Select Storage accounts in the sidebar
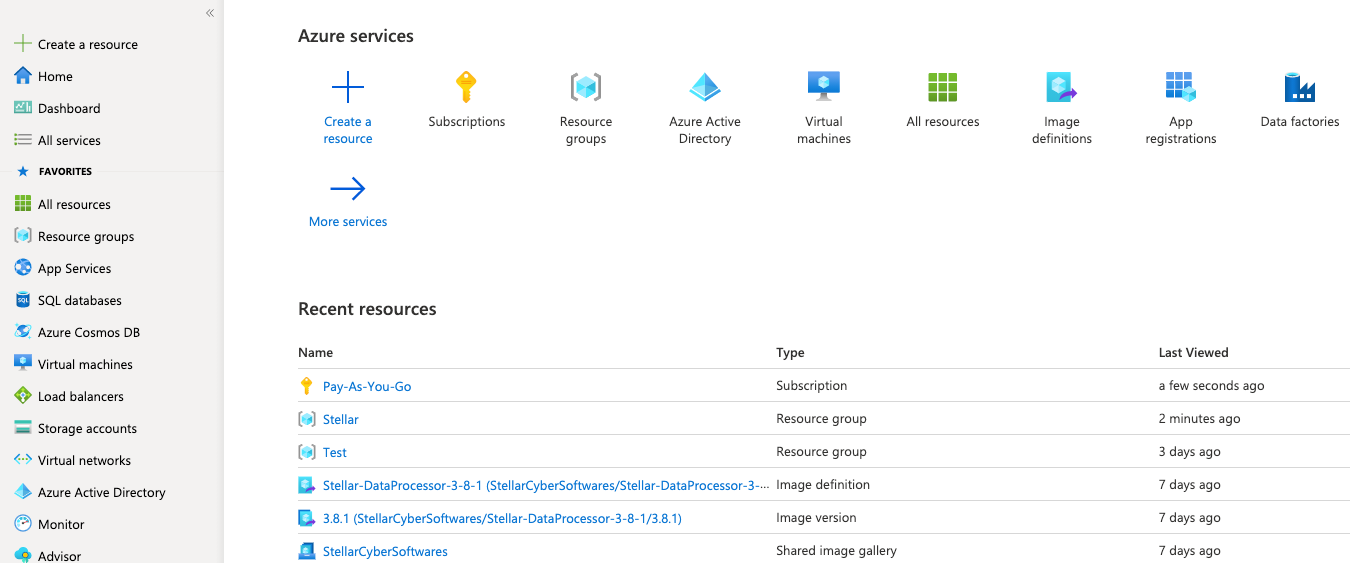Image resolution: width=1371 pixels, height=563 pixels. coord(87,428)
